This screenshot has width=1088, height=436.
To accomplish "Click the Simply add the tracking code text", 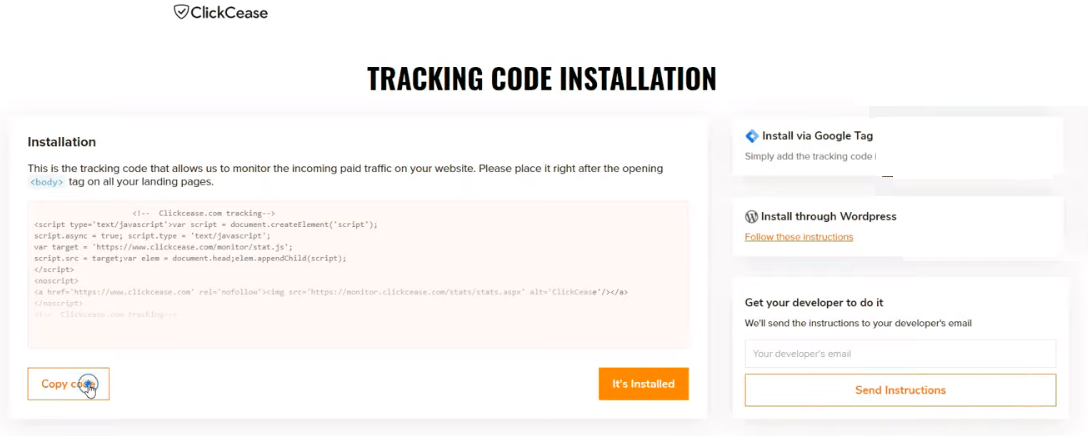I will [810, 157].
